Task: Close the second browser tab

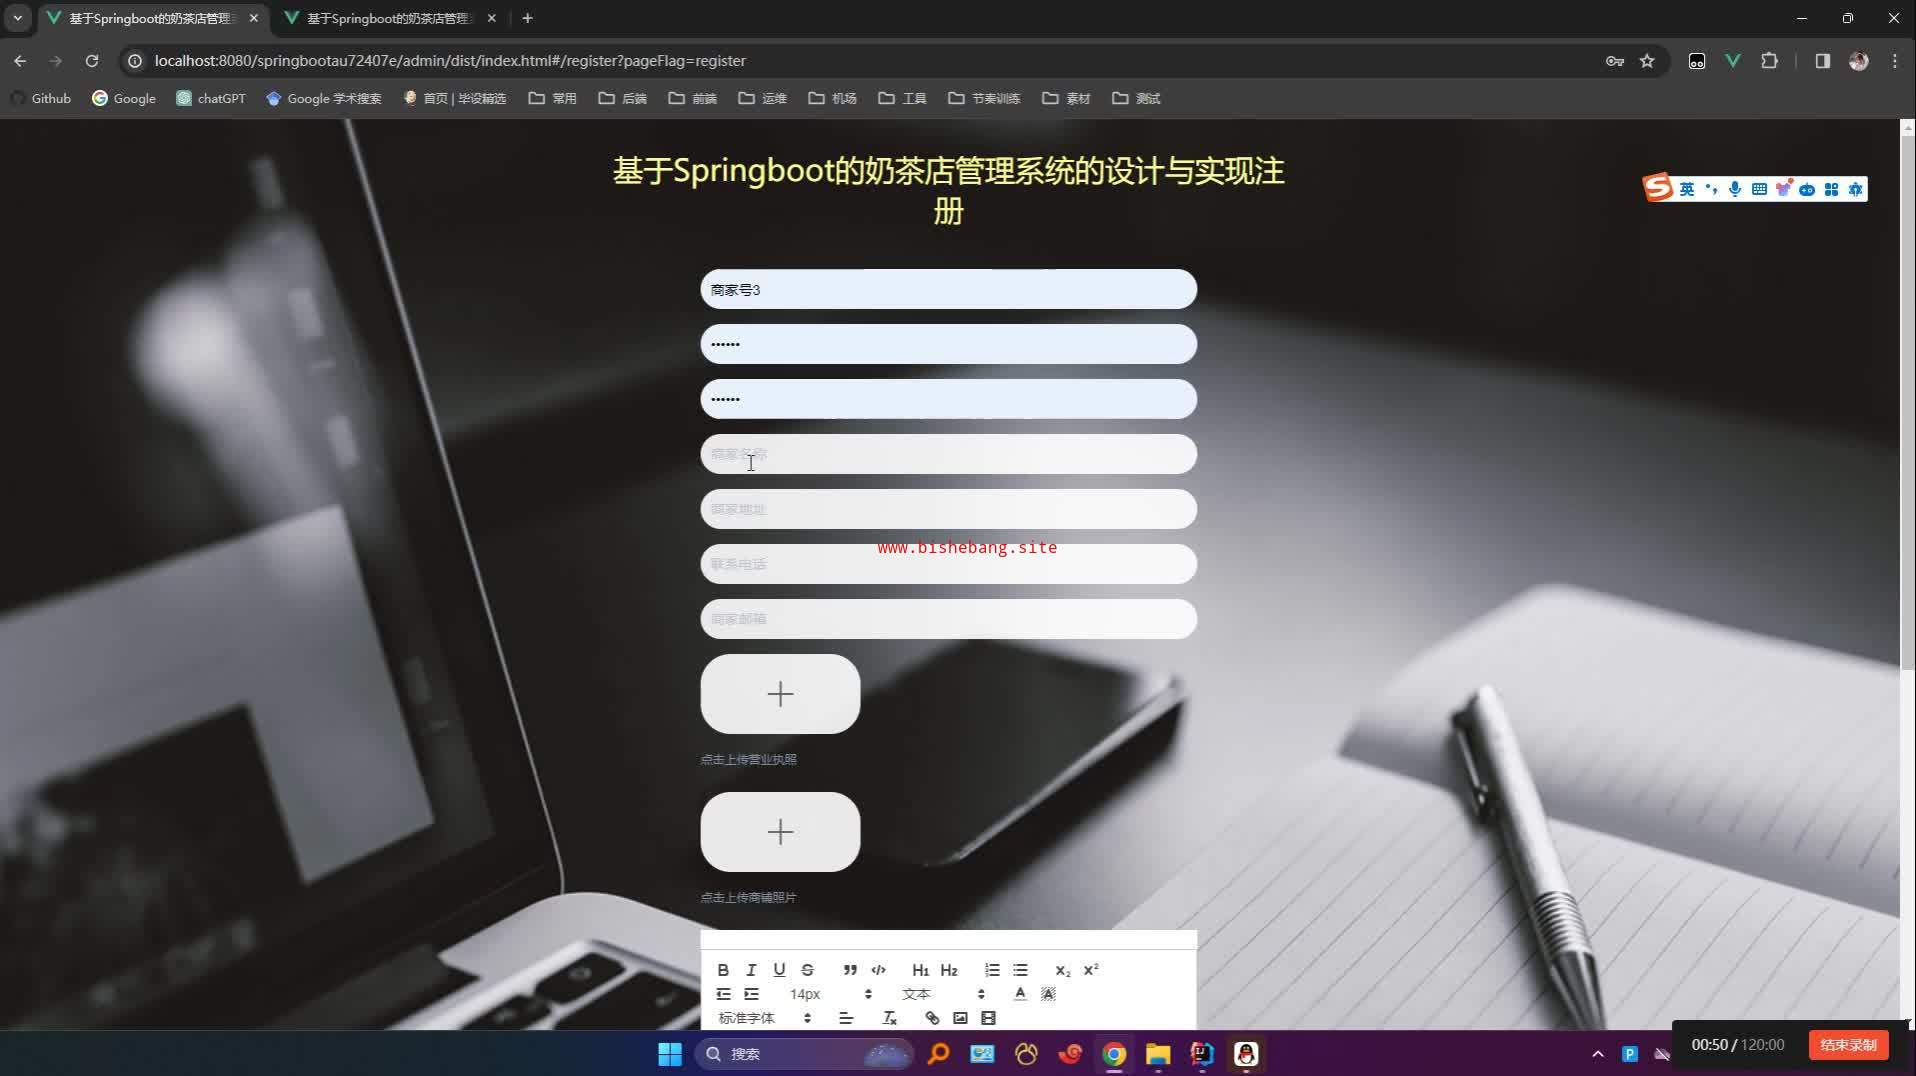Action: tap(491, 18)
